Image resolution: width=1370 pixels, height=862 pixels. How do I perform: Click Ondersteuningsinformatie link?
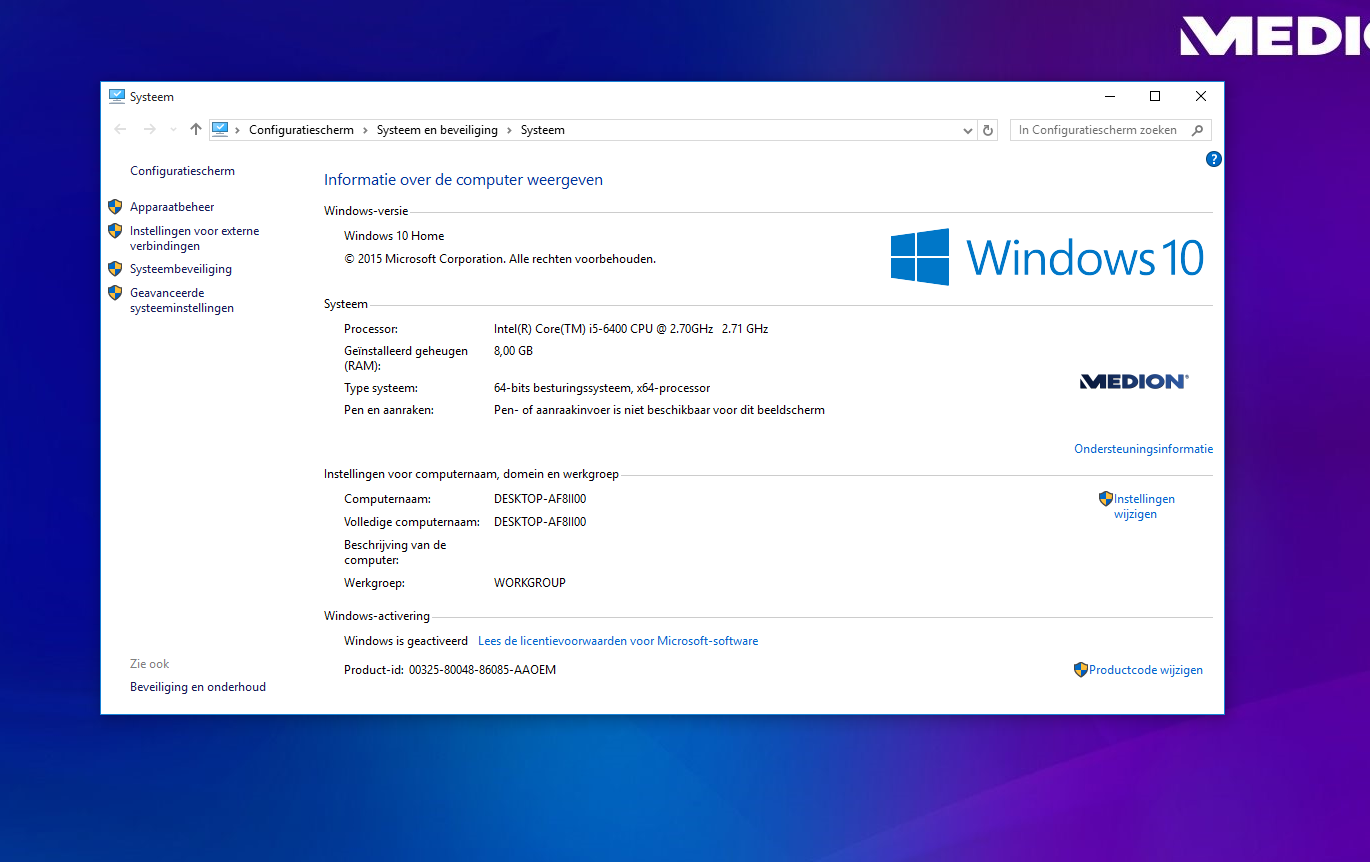(1143, 449)
